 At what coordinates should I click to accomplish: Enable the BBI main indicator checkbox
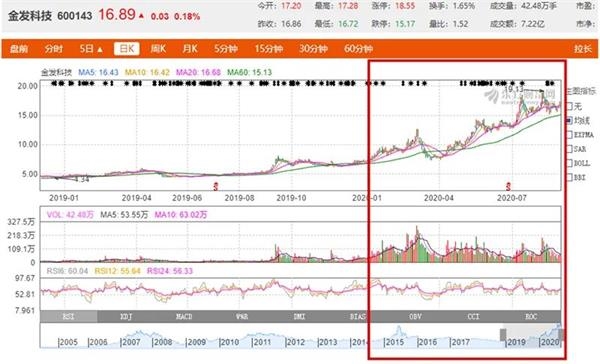(x=569, y=178)
